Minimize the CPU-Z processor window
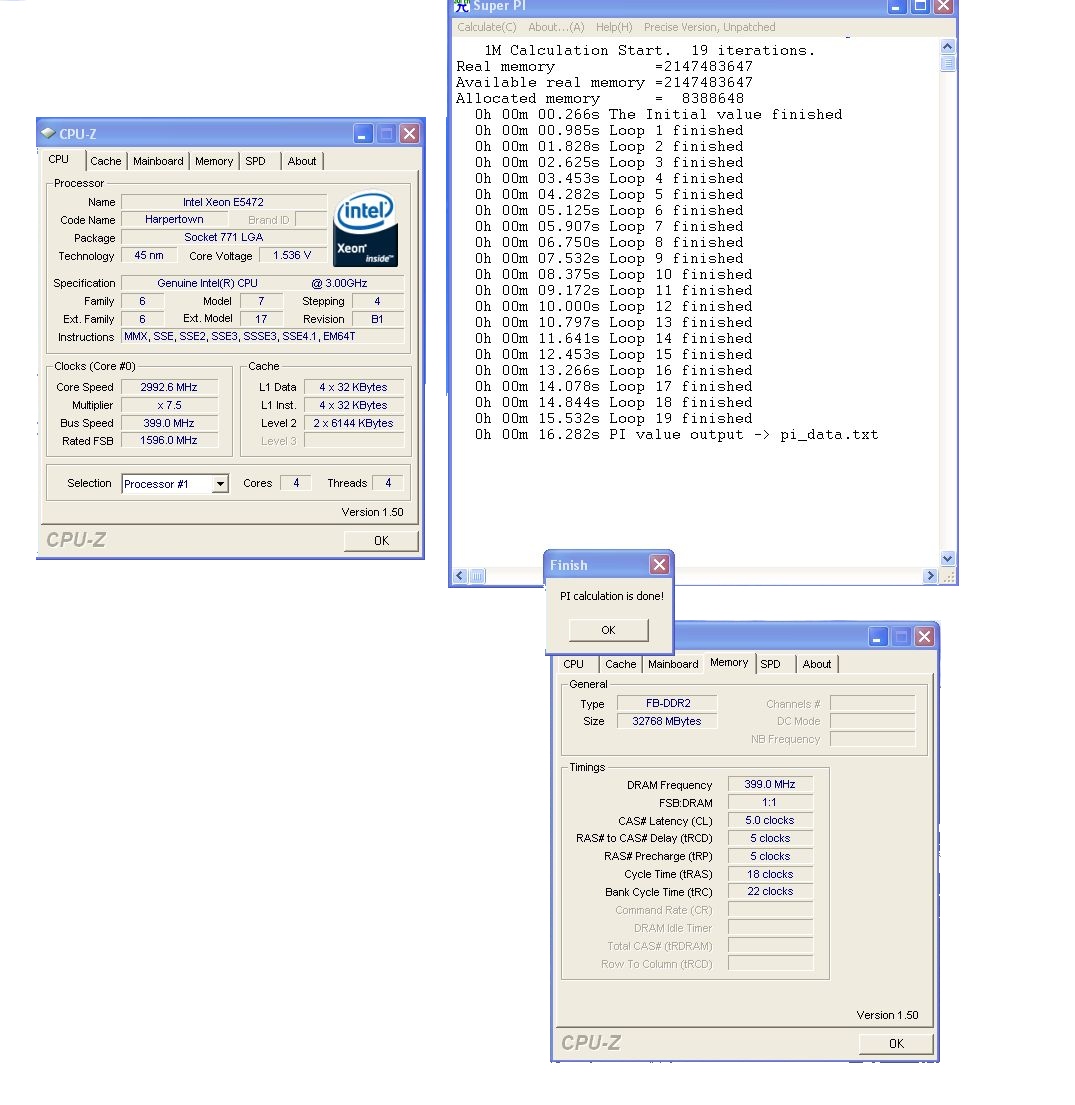Viewport: 1075px width, 1105px height. point(362,134)
